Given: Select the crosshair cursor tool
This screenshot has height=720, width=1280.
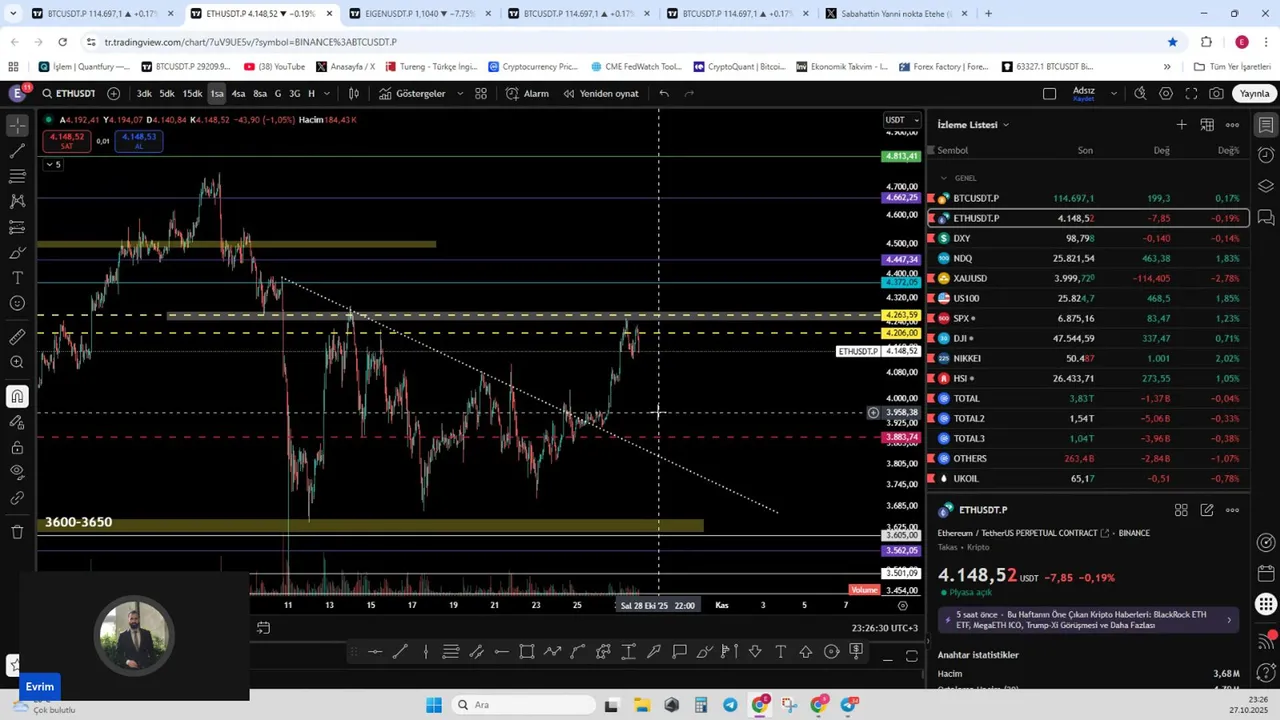Looking at the screenshot, I should pos(17,125).
